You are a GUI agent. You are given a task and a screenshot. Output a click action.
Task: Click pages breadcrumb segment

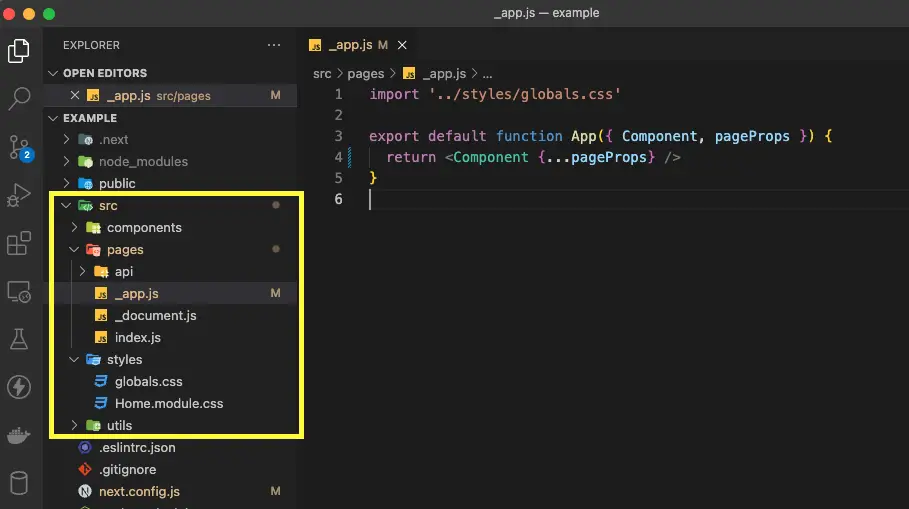point(366,74)
